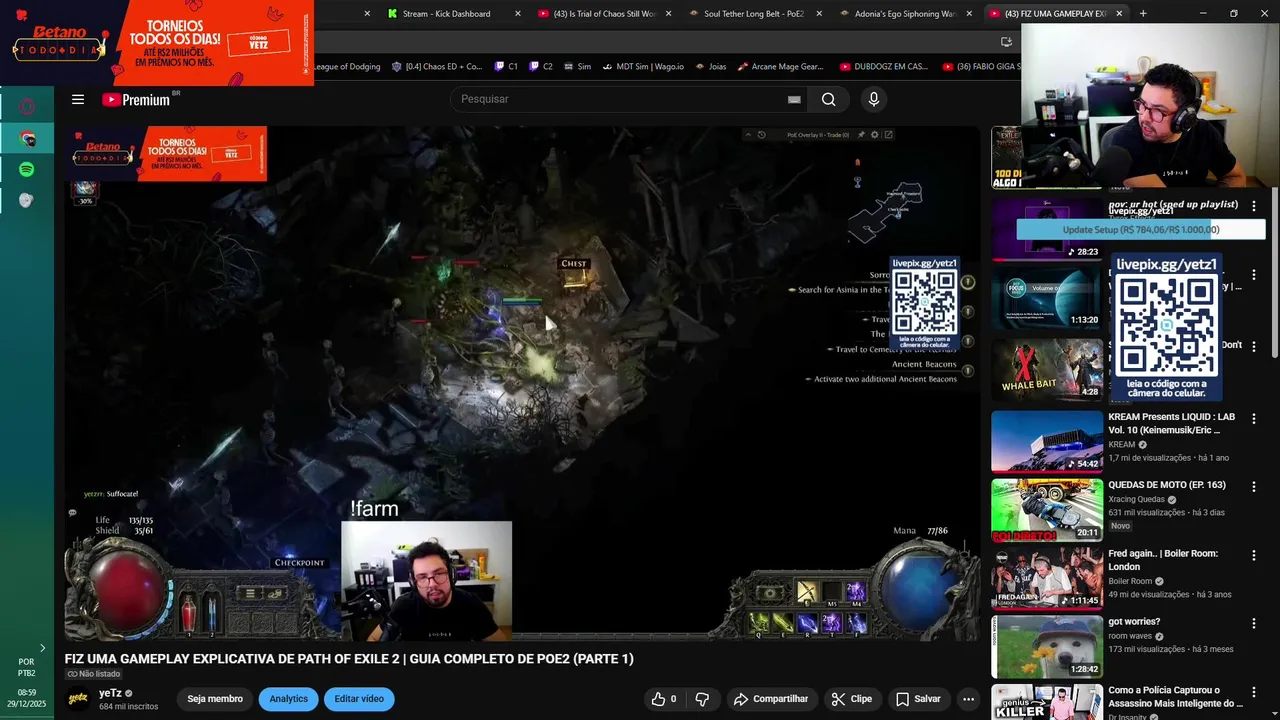Open FABIO GIGA bookmark
Image resolution: width=1280 pixels, height=720 pixels.
[981, 67]
